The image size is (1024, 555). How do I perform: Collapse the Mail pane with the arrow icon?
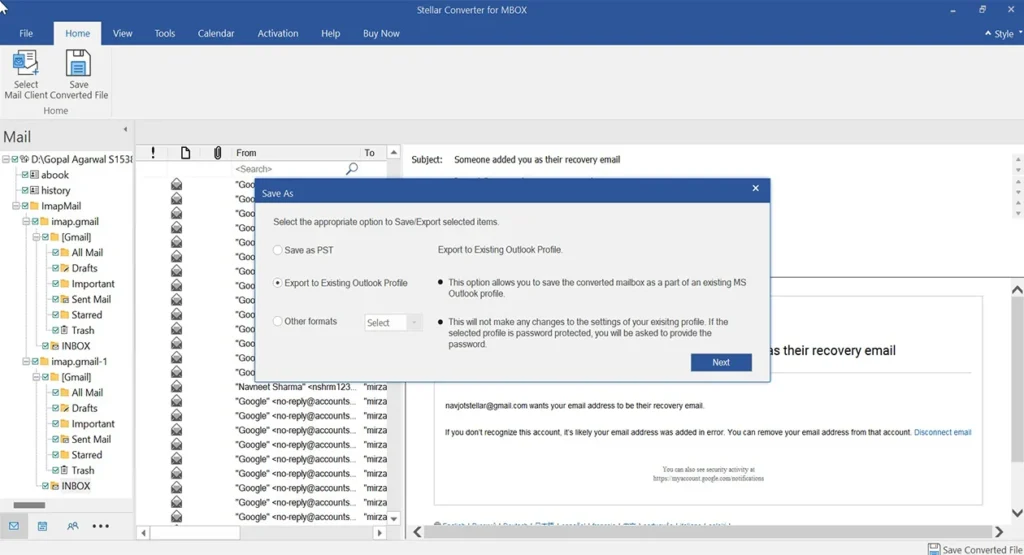pyautogui.click(x=125, y=129)
